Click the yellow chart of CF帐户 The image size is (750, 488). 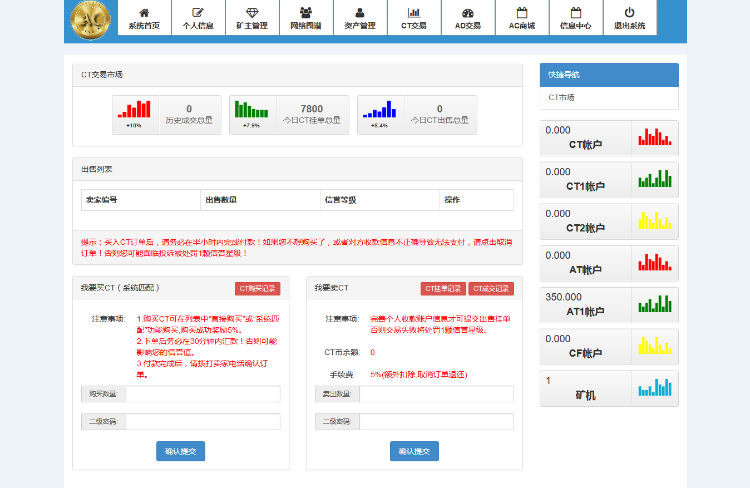(655, 345)
